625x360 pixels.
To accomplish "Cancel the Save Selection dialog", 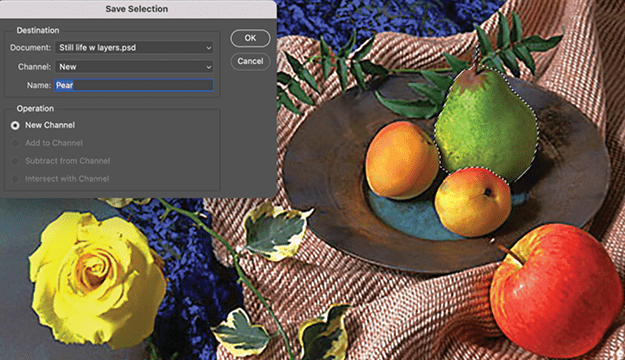I will click(250, 61).
